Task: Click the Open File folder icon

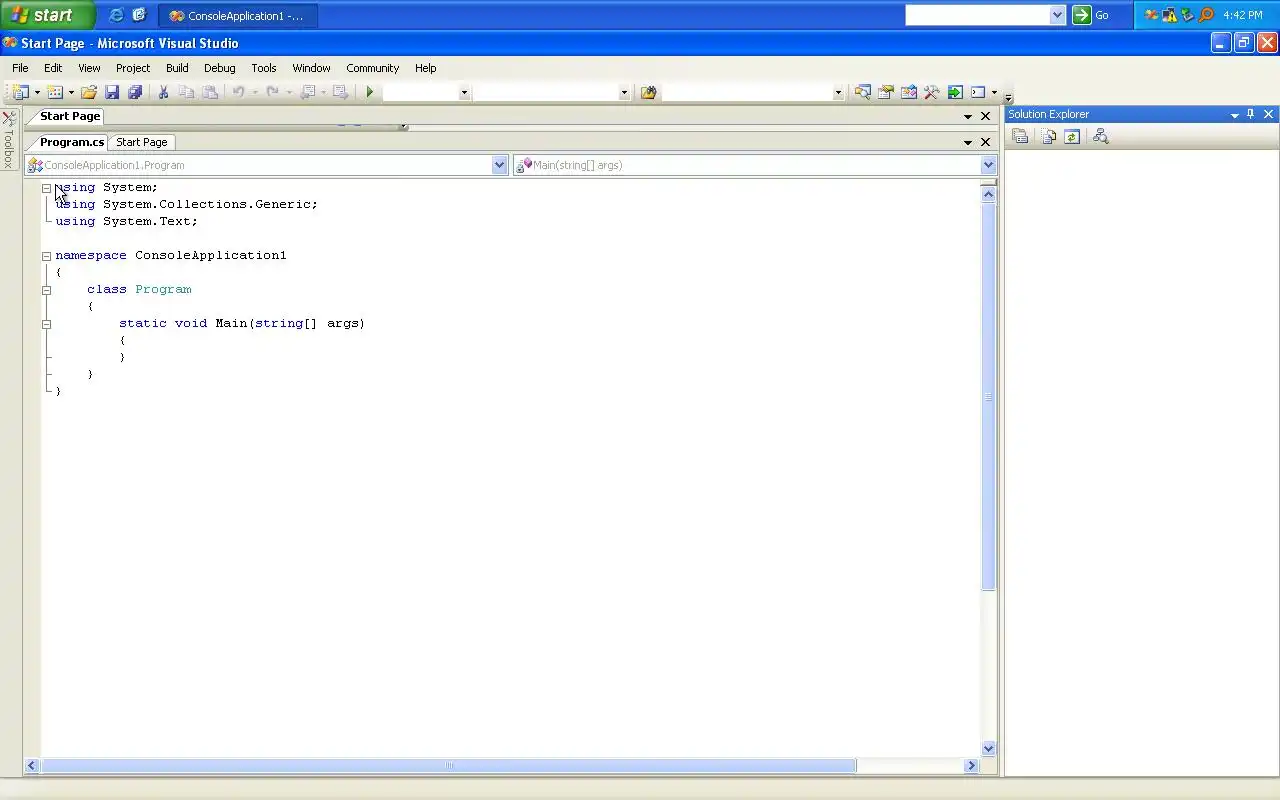Action: click(x=89, y=92)
